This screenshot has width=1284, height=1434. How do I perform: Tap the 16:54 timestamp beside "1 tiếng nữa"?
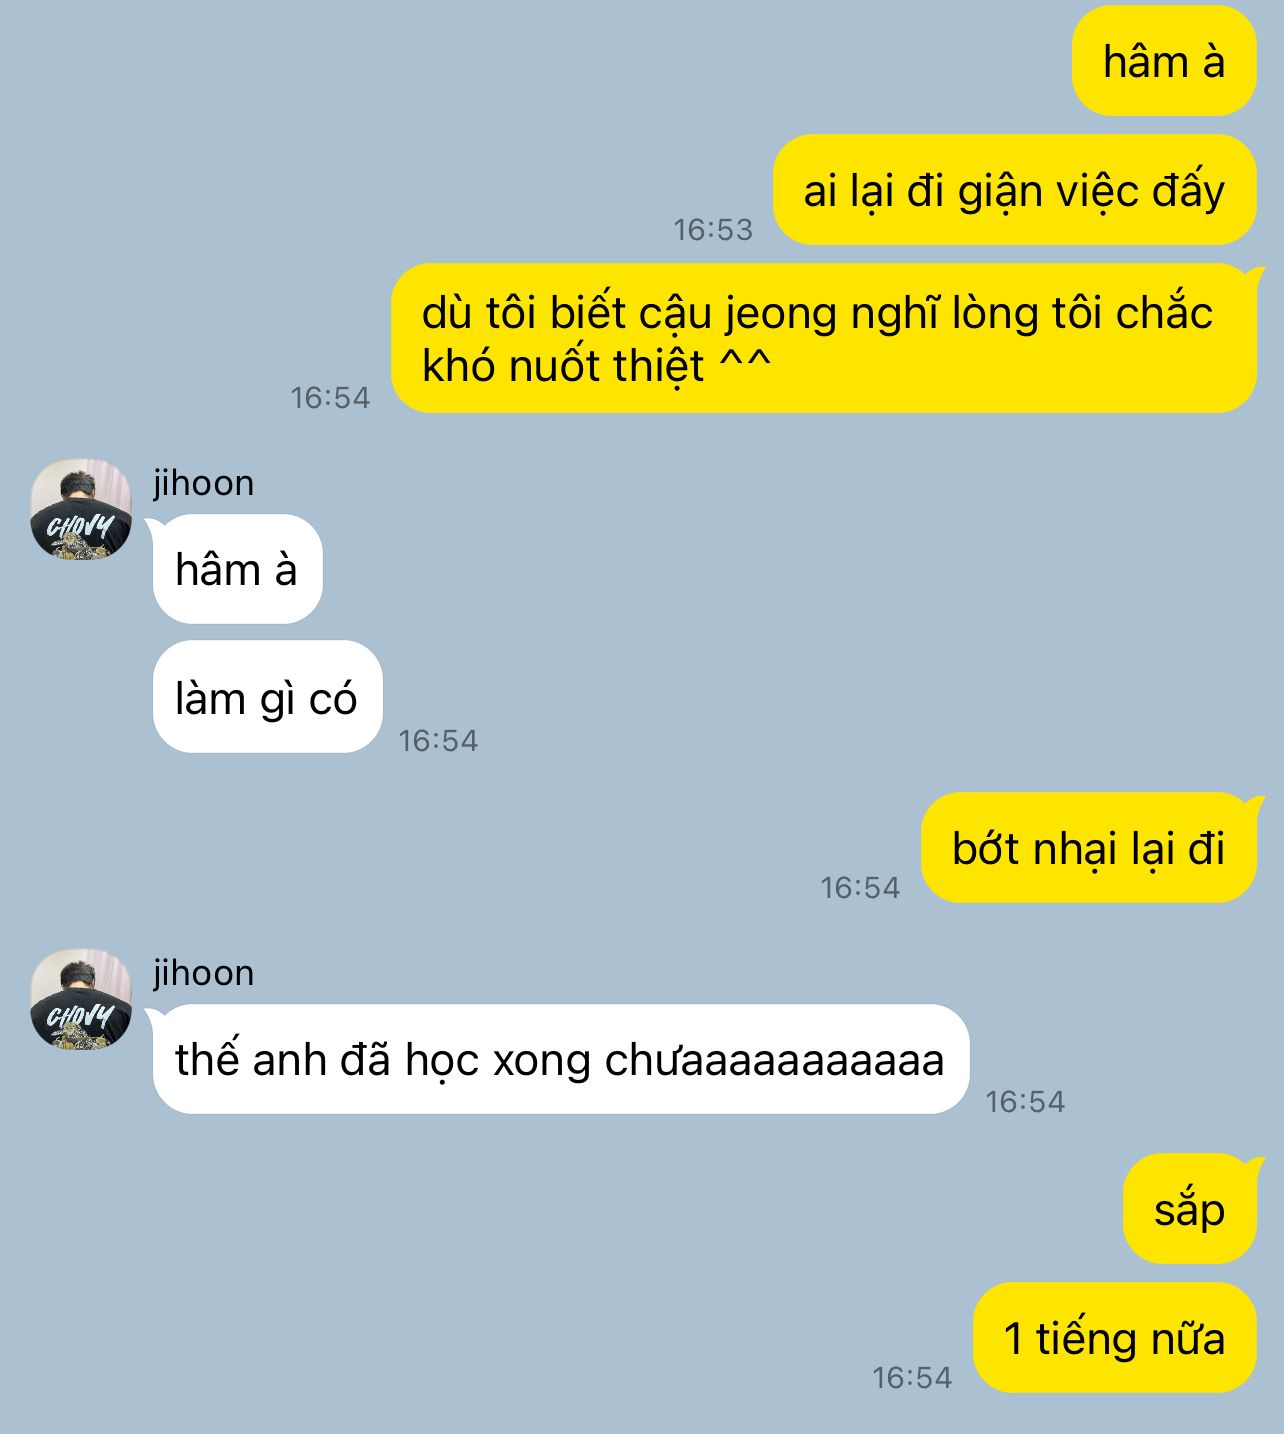912,1378
